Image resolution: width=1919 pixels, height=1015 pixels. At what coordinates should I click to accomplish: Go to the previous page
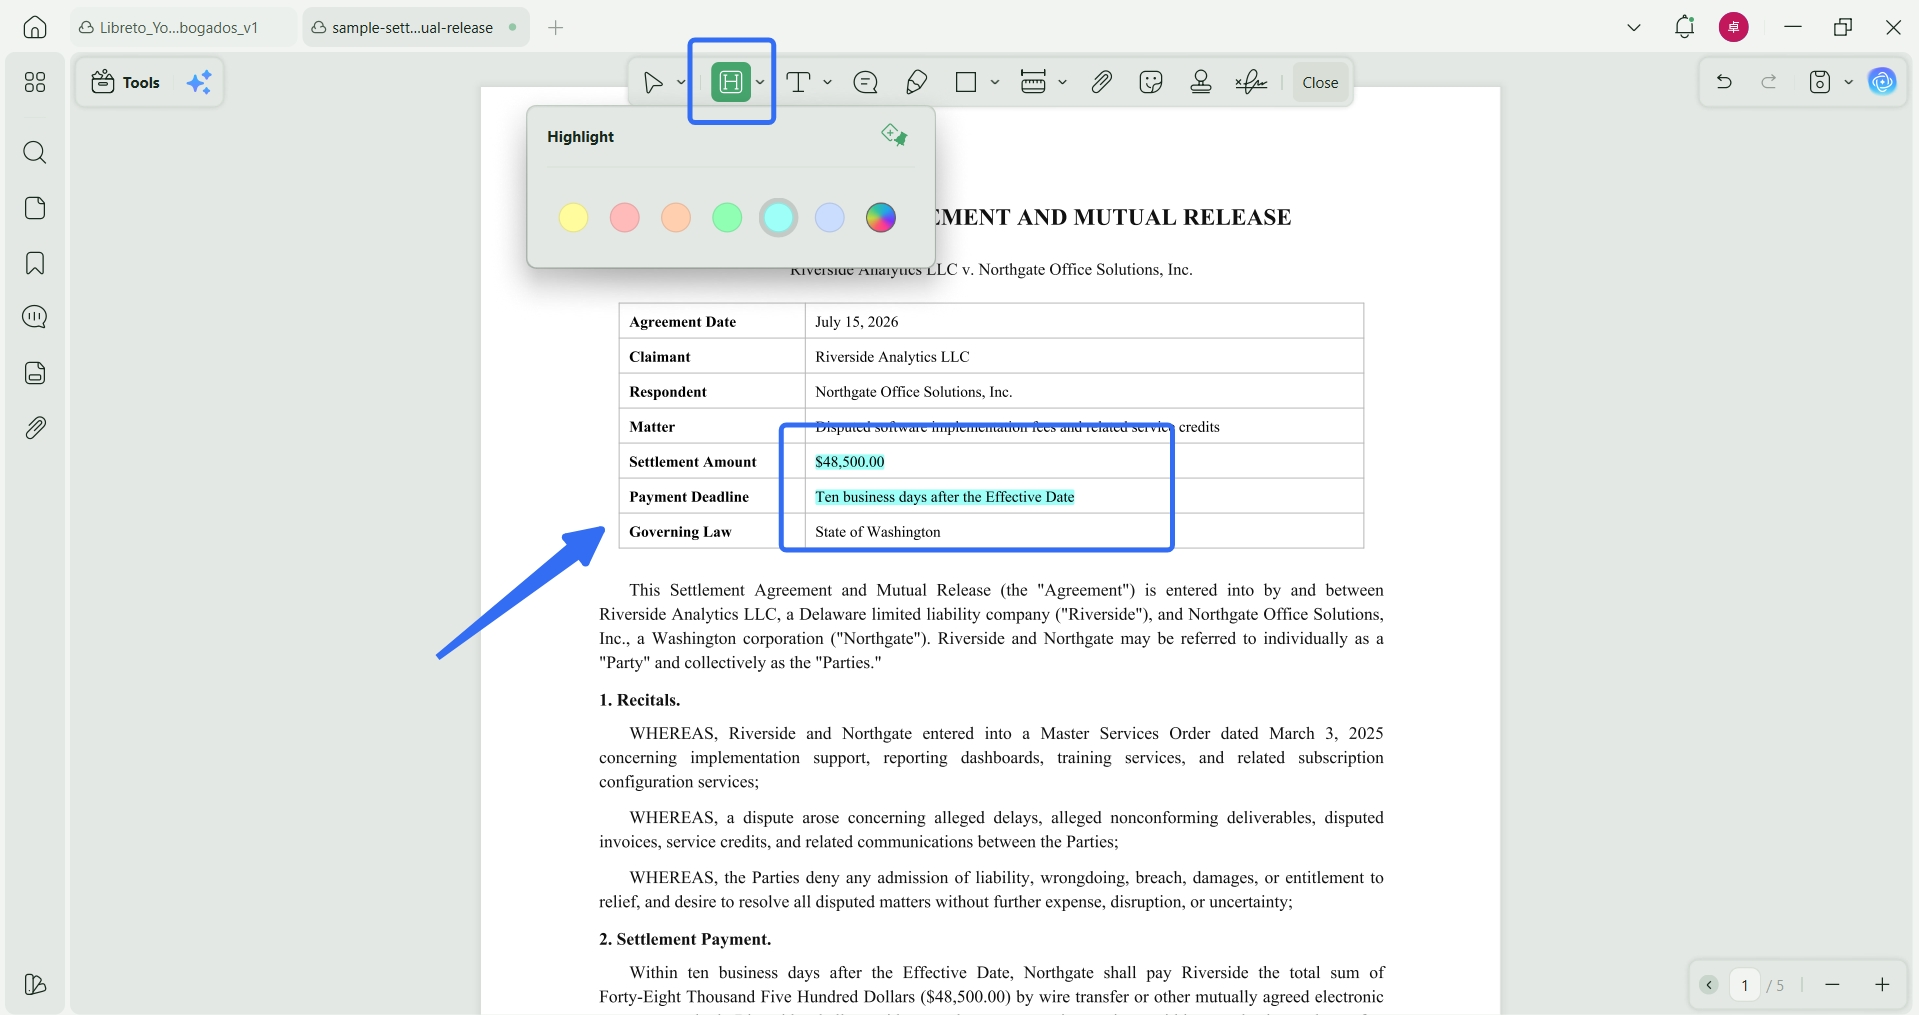1709,985
